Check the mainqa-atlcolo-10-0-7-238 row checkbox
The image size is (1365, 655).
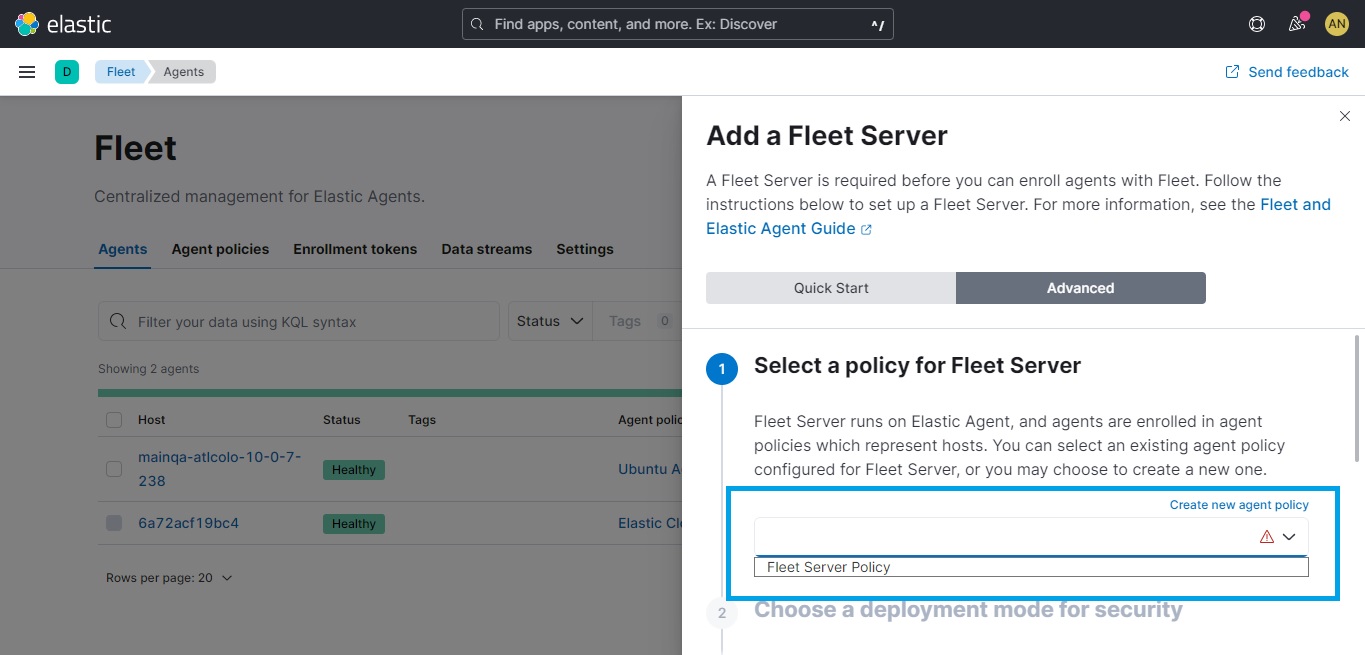click(x=113, y=469)
